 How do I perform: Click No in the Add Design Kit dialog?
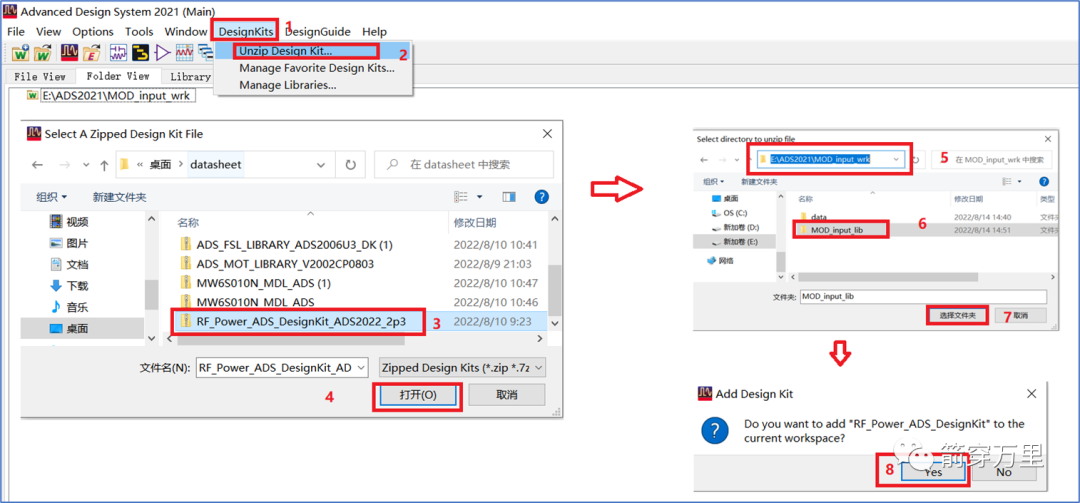click(1004, 473)
